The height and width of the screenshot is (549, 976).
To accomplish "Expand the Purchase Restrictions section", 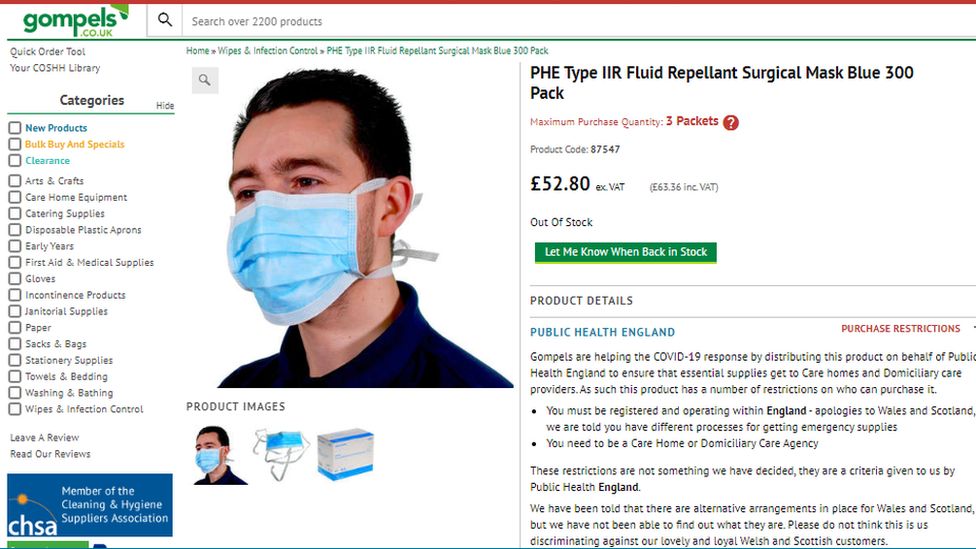I will point(901,329).
